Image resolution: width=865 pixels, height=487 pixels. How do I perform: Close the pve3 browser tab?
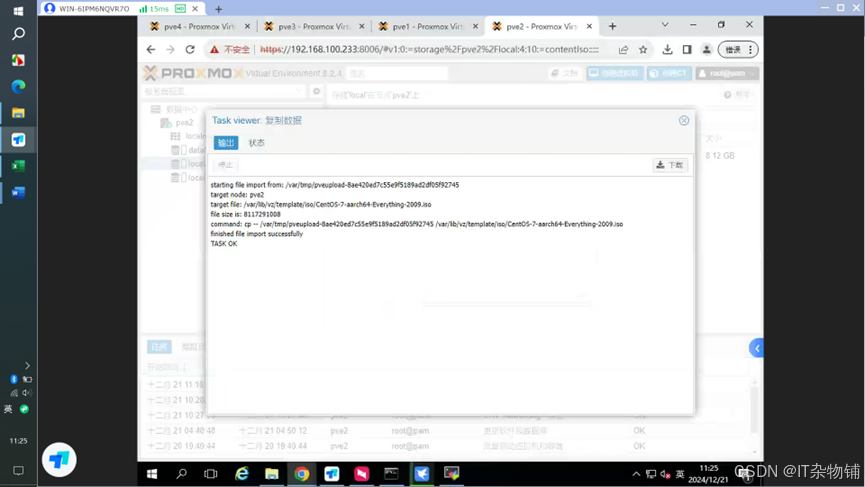[361, 26]
